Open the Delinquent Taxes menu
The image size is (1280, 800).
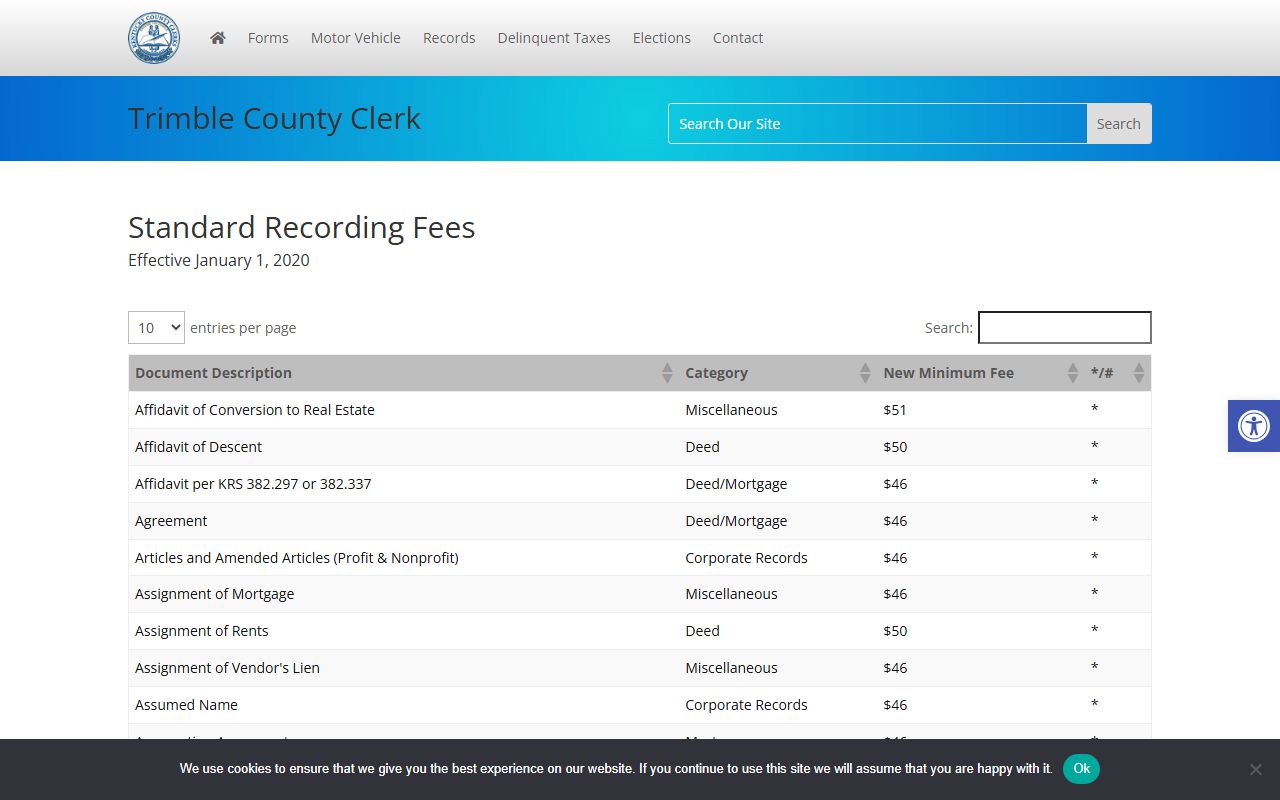point(554,38)
